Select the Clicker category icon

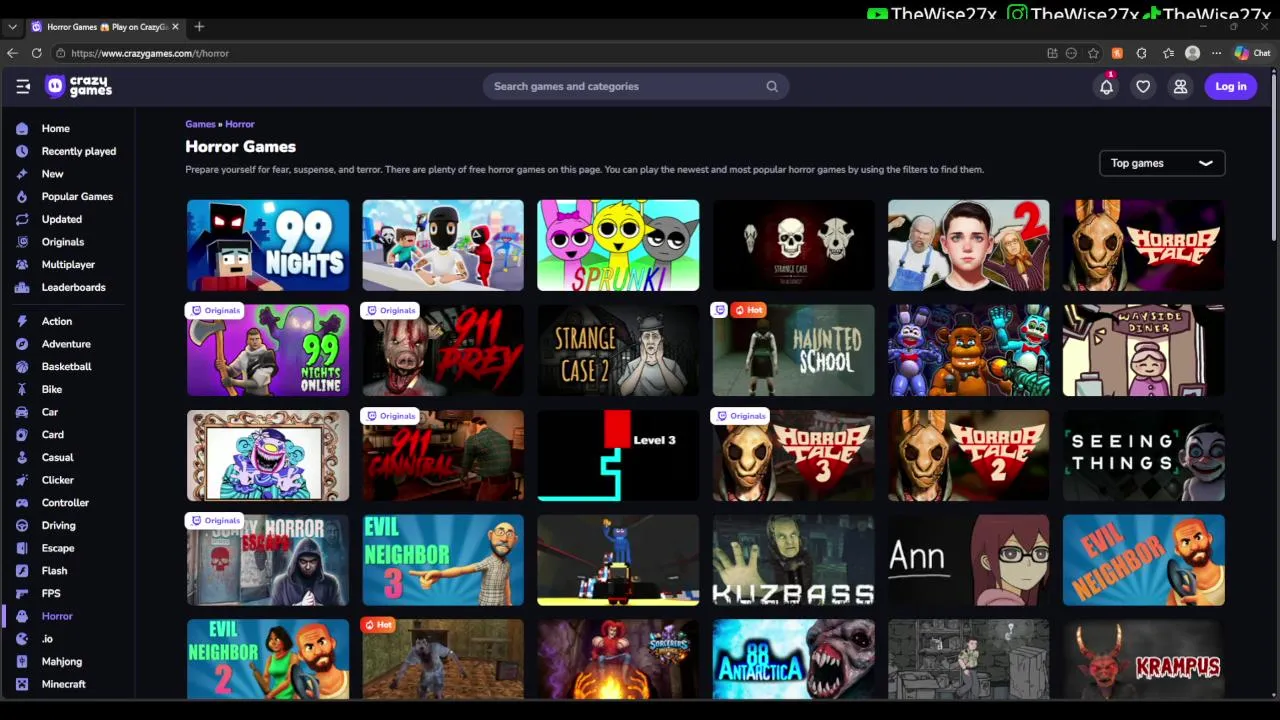(x=22, y=480)
